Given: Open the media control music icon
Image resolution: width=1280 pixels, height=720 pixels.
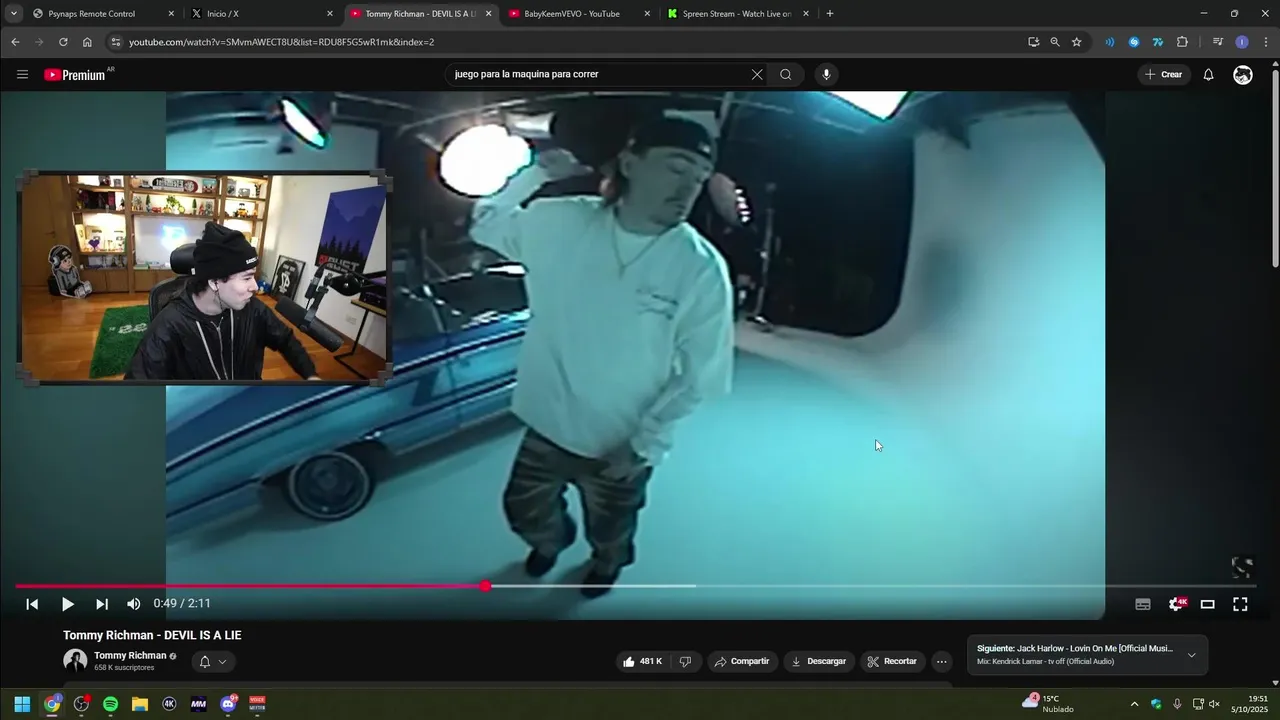Looking at the screenshot, I should tap(1217, 42).
